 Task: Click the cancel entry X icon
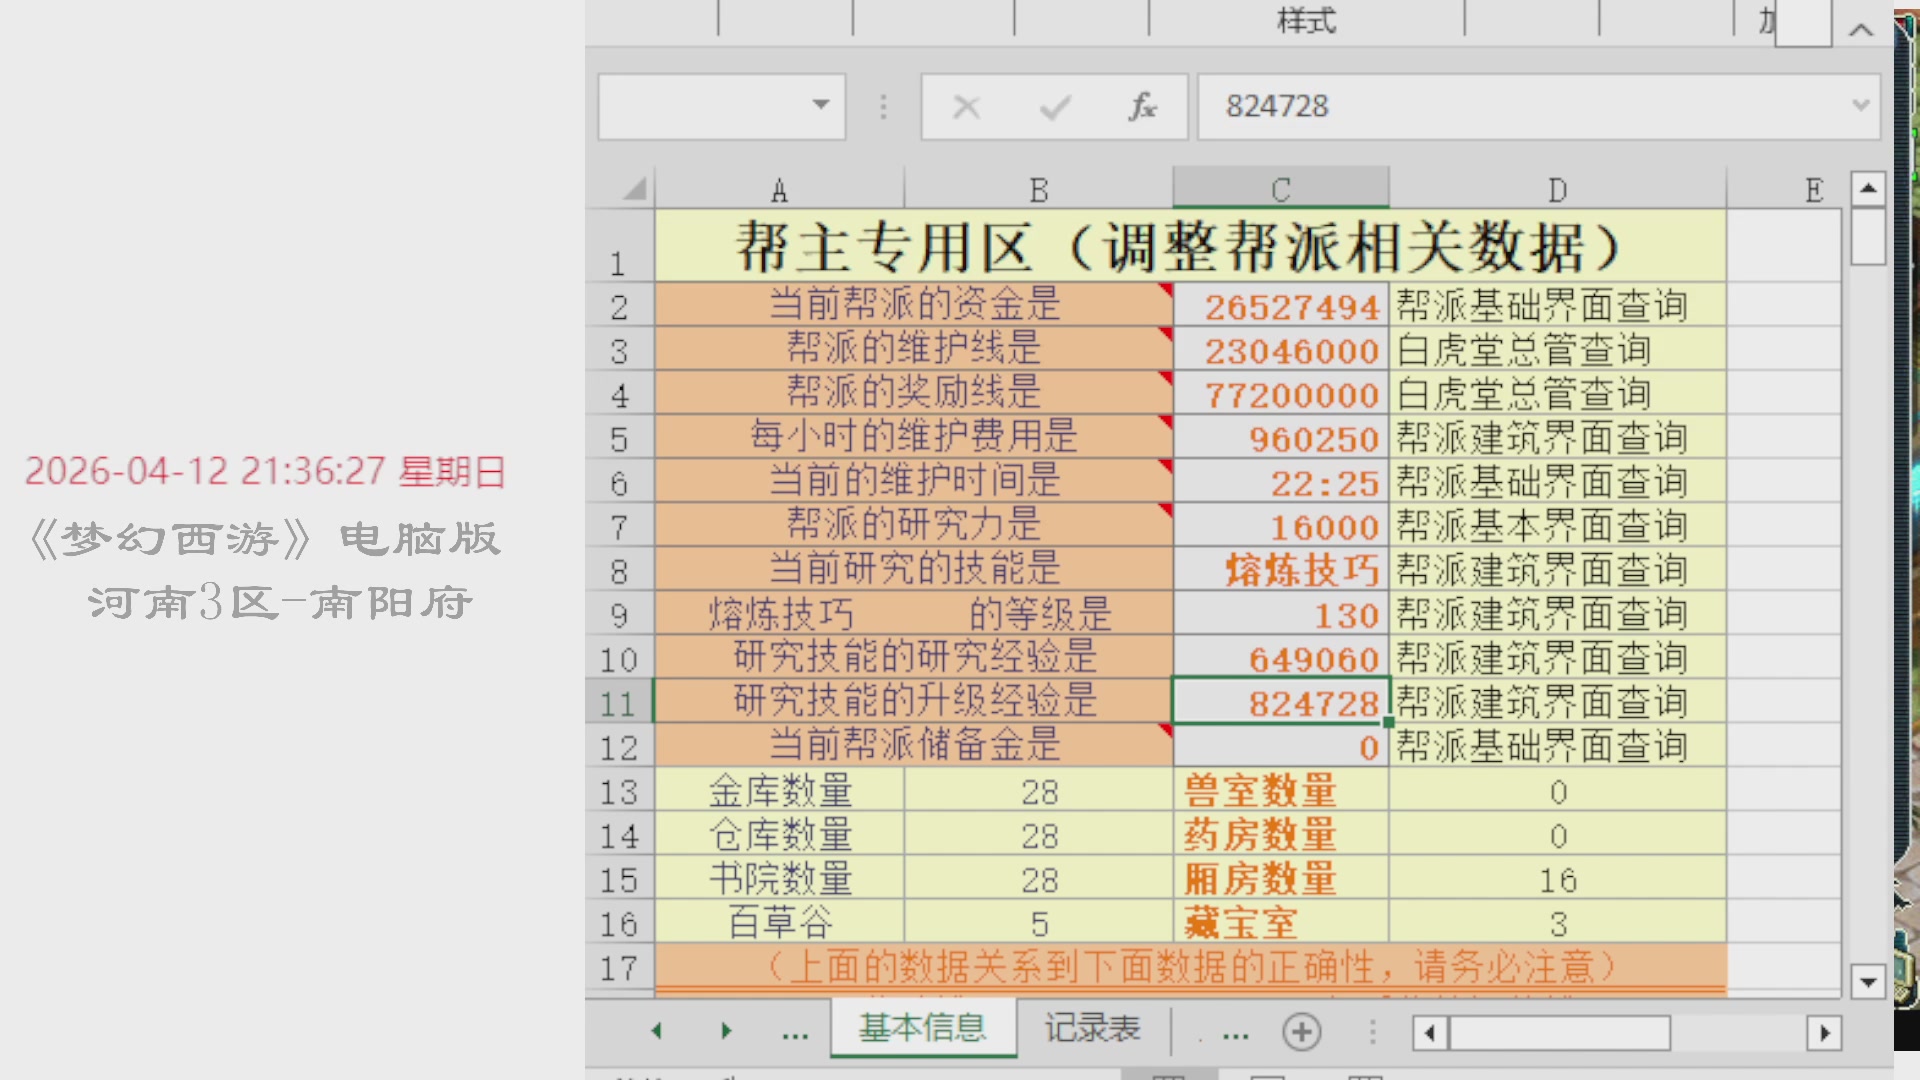(x=966, y=107)
